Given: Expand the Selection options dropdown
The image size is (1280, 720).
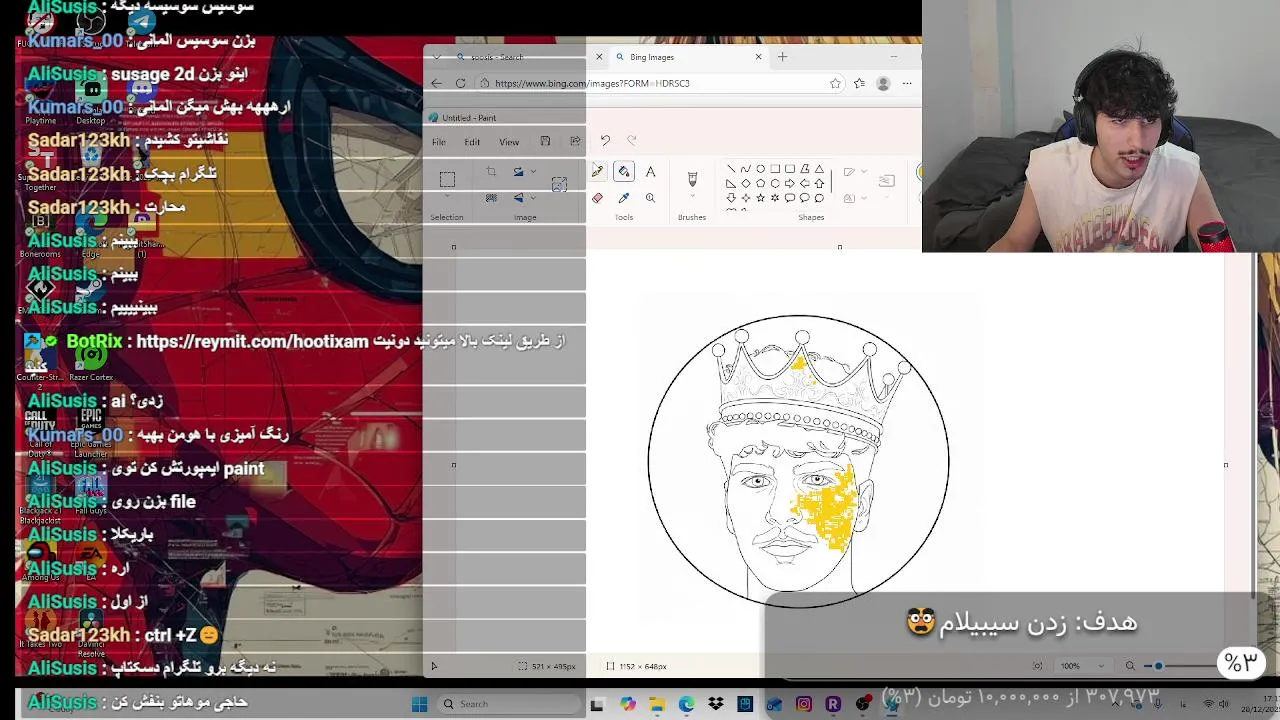Looking at the screenshot, I should coord(447,198).
